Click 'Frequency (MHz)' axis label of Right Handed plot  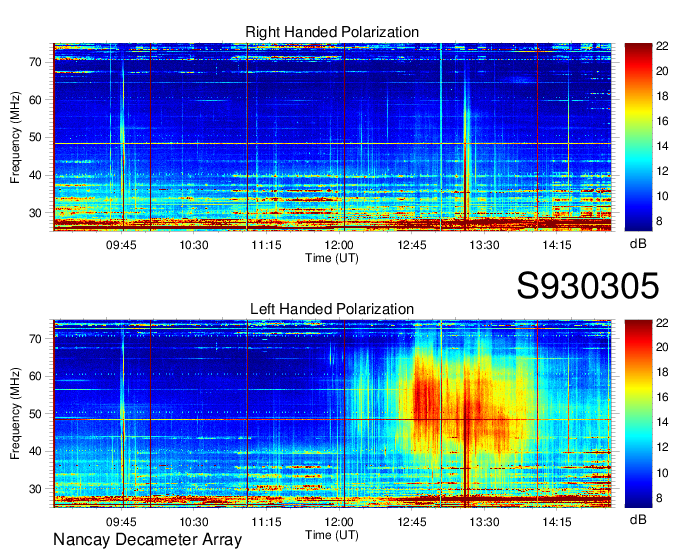[x=15, y=137]
